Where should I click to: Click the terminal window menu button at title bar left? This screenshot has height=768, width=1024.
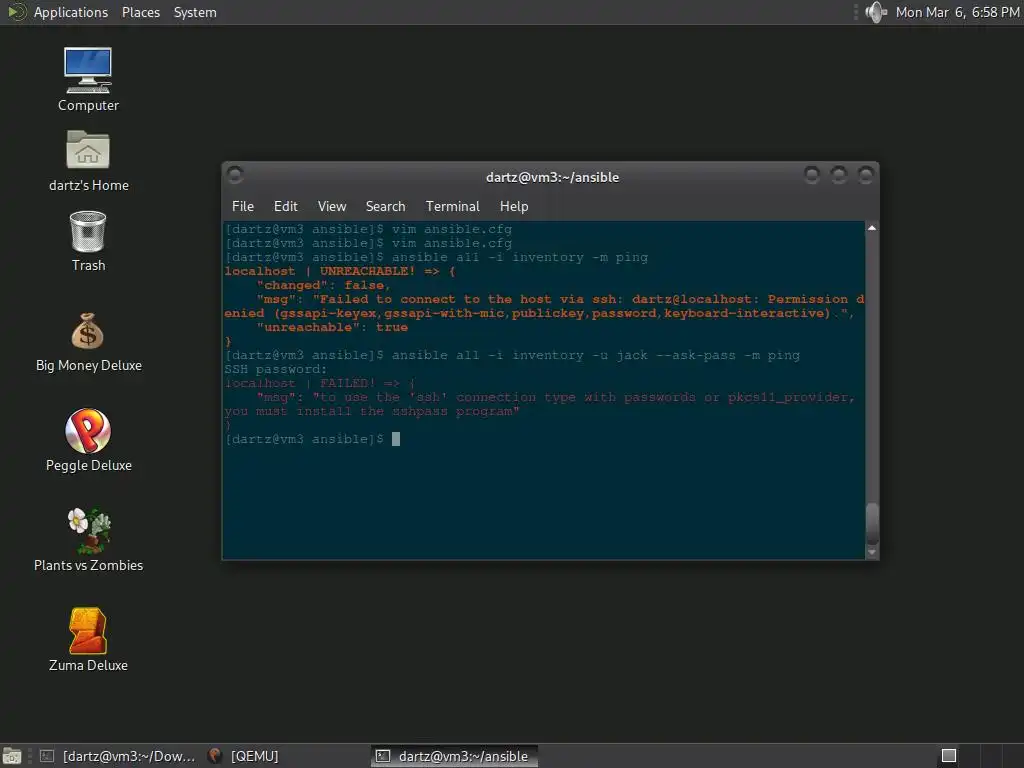tap(235, 175)
